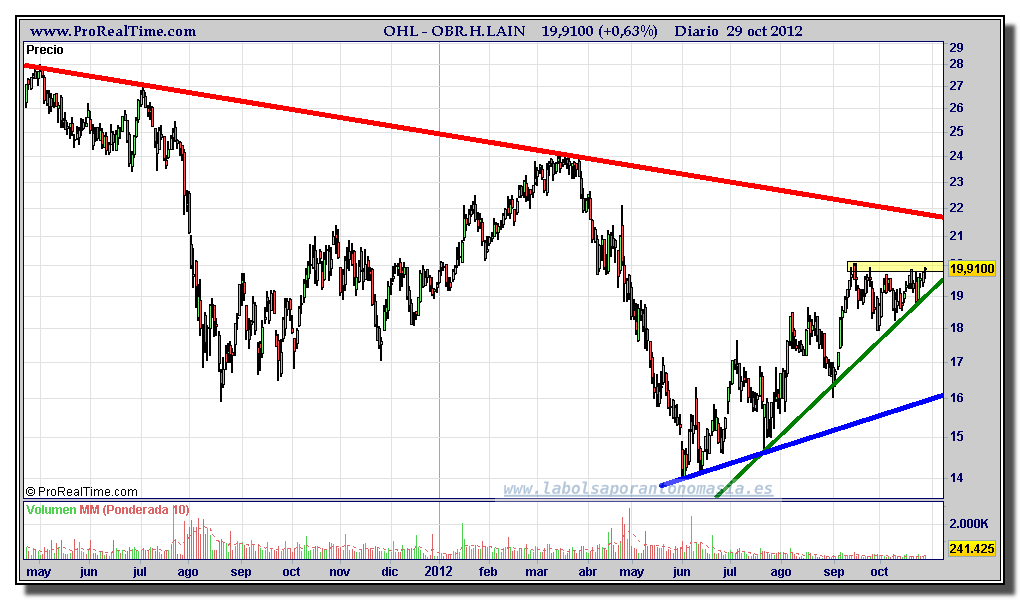
Task: Click the yellow current price tag on axis
Action: [972, 268]
